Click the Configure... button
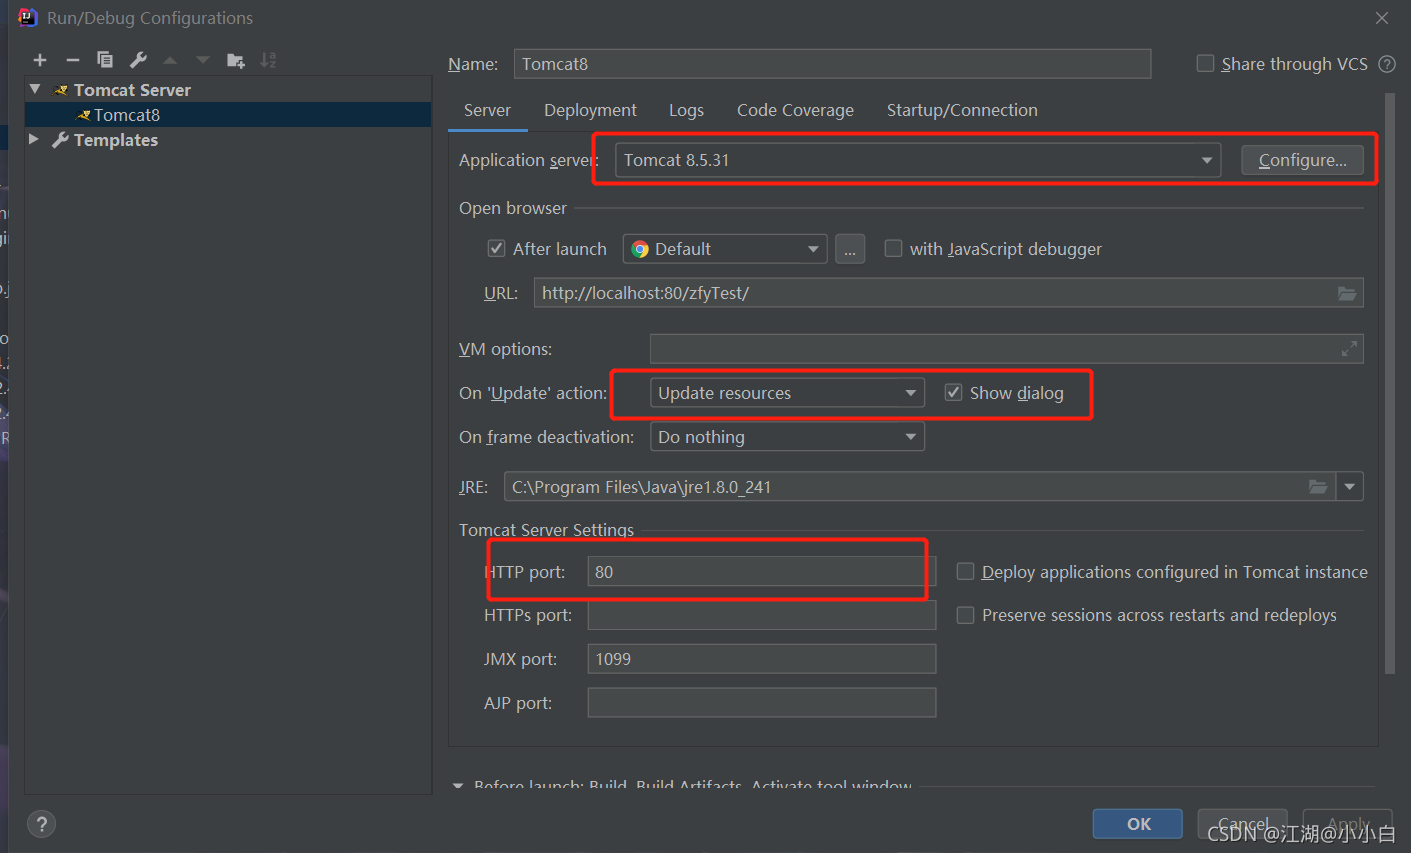Screen dimensions: 1411x853 1302,160
